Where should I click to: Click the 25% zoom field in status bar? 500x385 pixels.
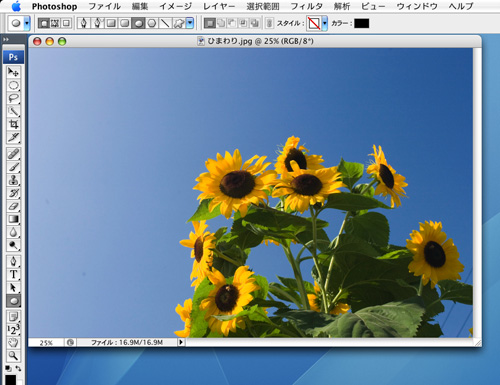pyautogui.click(x=46, y=342)
